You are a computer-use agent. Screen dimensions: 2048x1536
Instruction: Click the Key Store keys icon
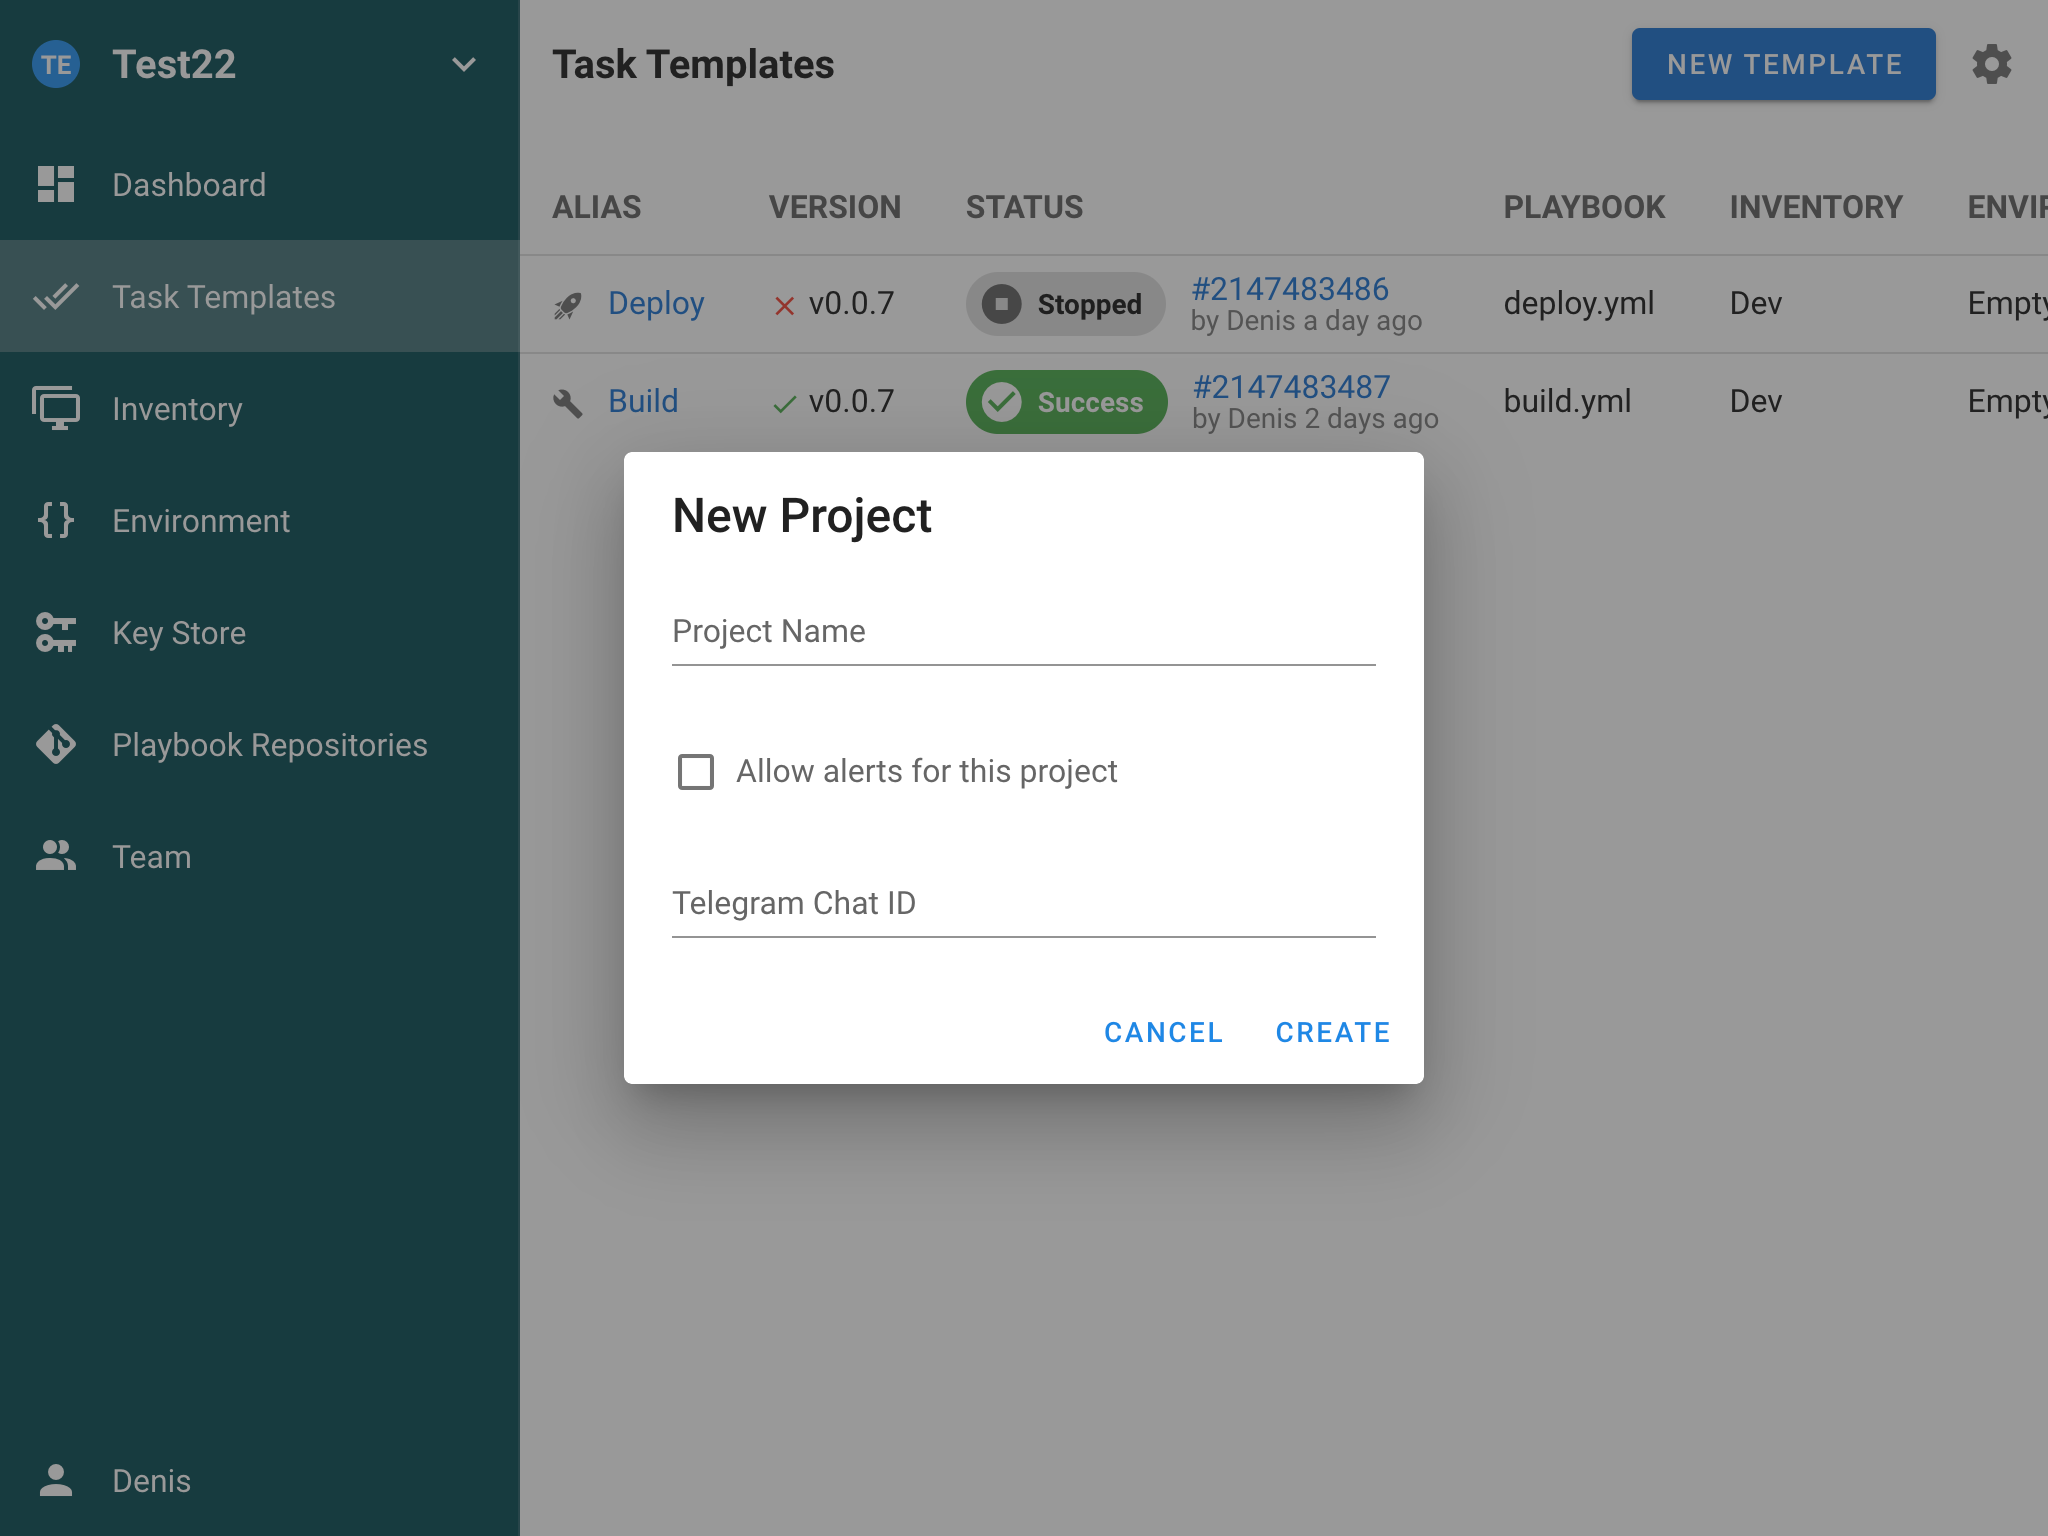click(x=56, y=632)
